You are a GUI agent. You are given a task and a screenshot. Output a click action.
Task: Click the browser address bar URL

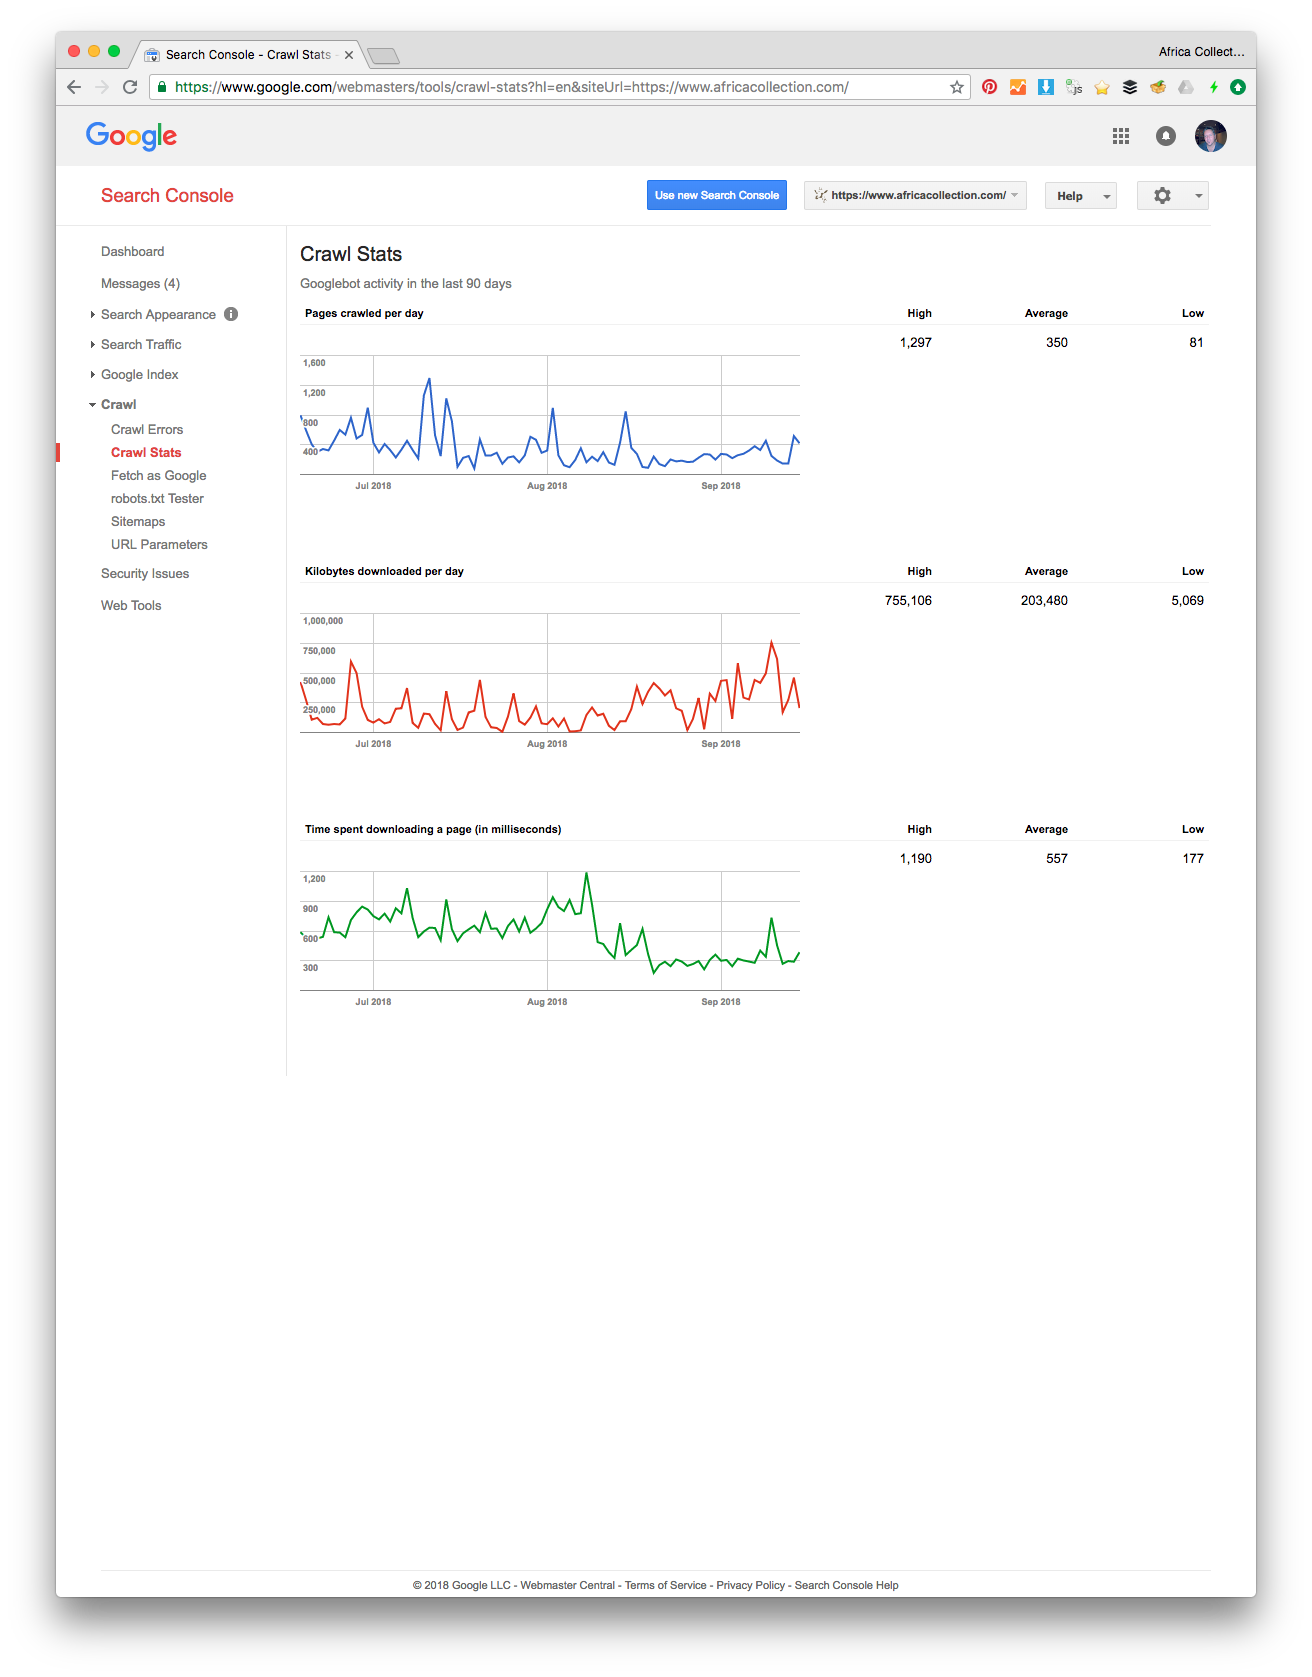tap(511, 87)
